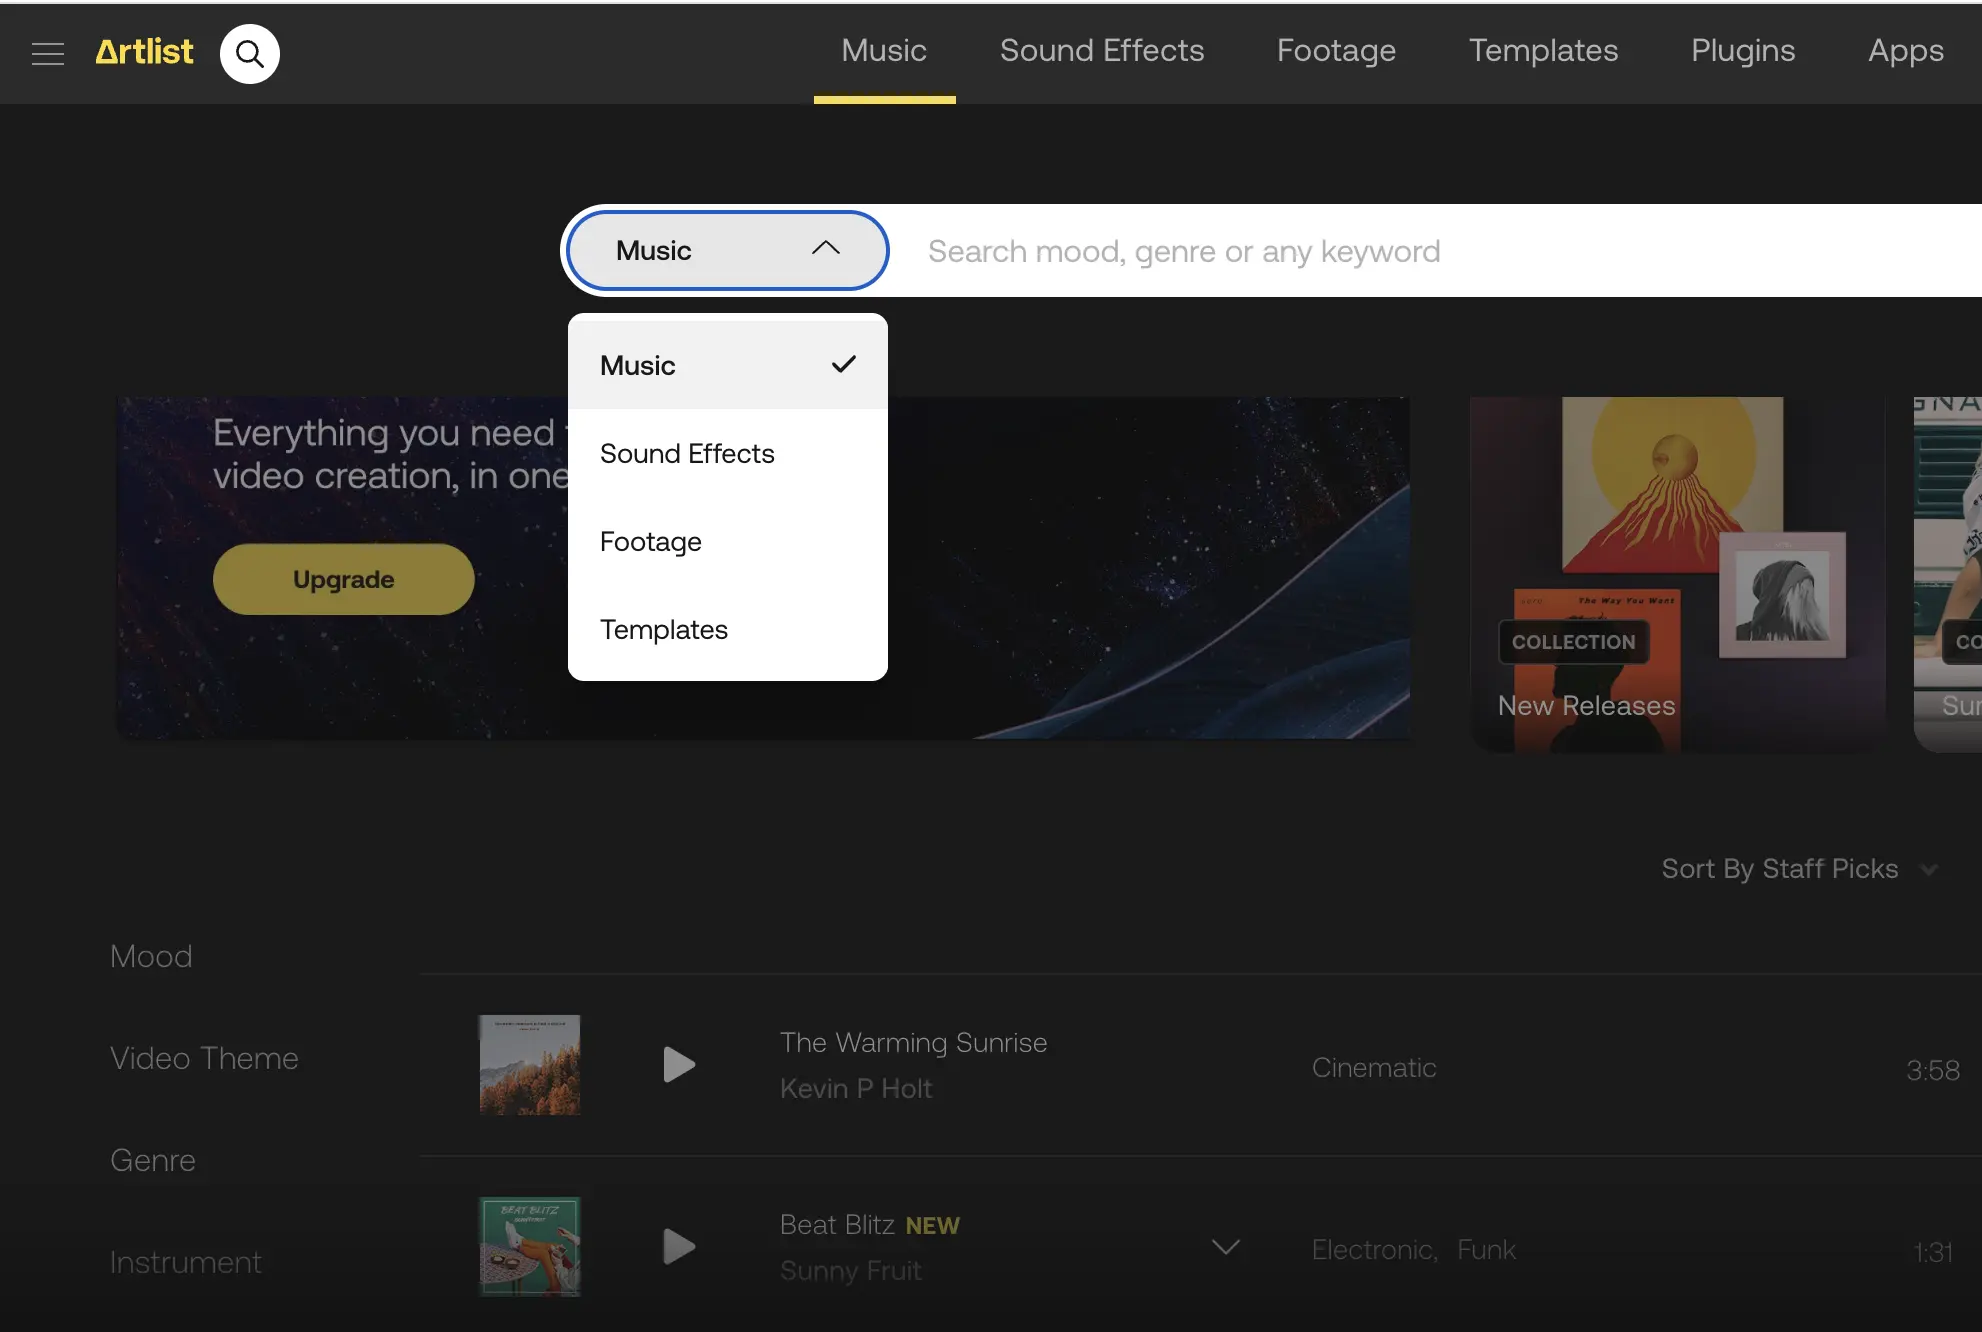The height and width of the screenshot is (1332, 1982).
Task: Navigate to the Plugins section
Action: coord(1742,50)
